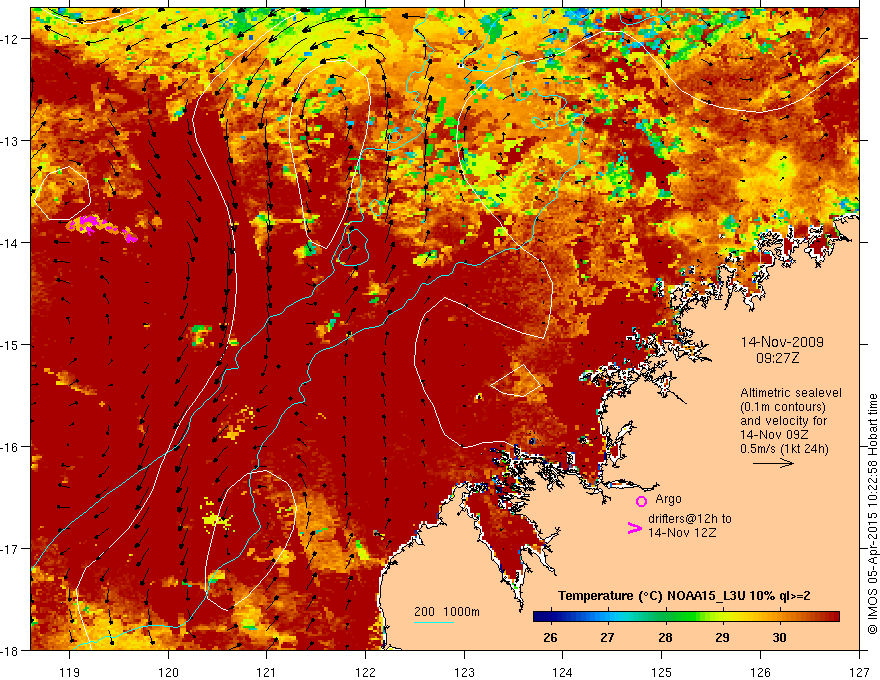Click the IMOS copyright timestamp vertical text
Viewport: 880px width, 680px height.
tap(873, 514)
